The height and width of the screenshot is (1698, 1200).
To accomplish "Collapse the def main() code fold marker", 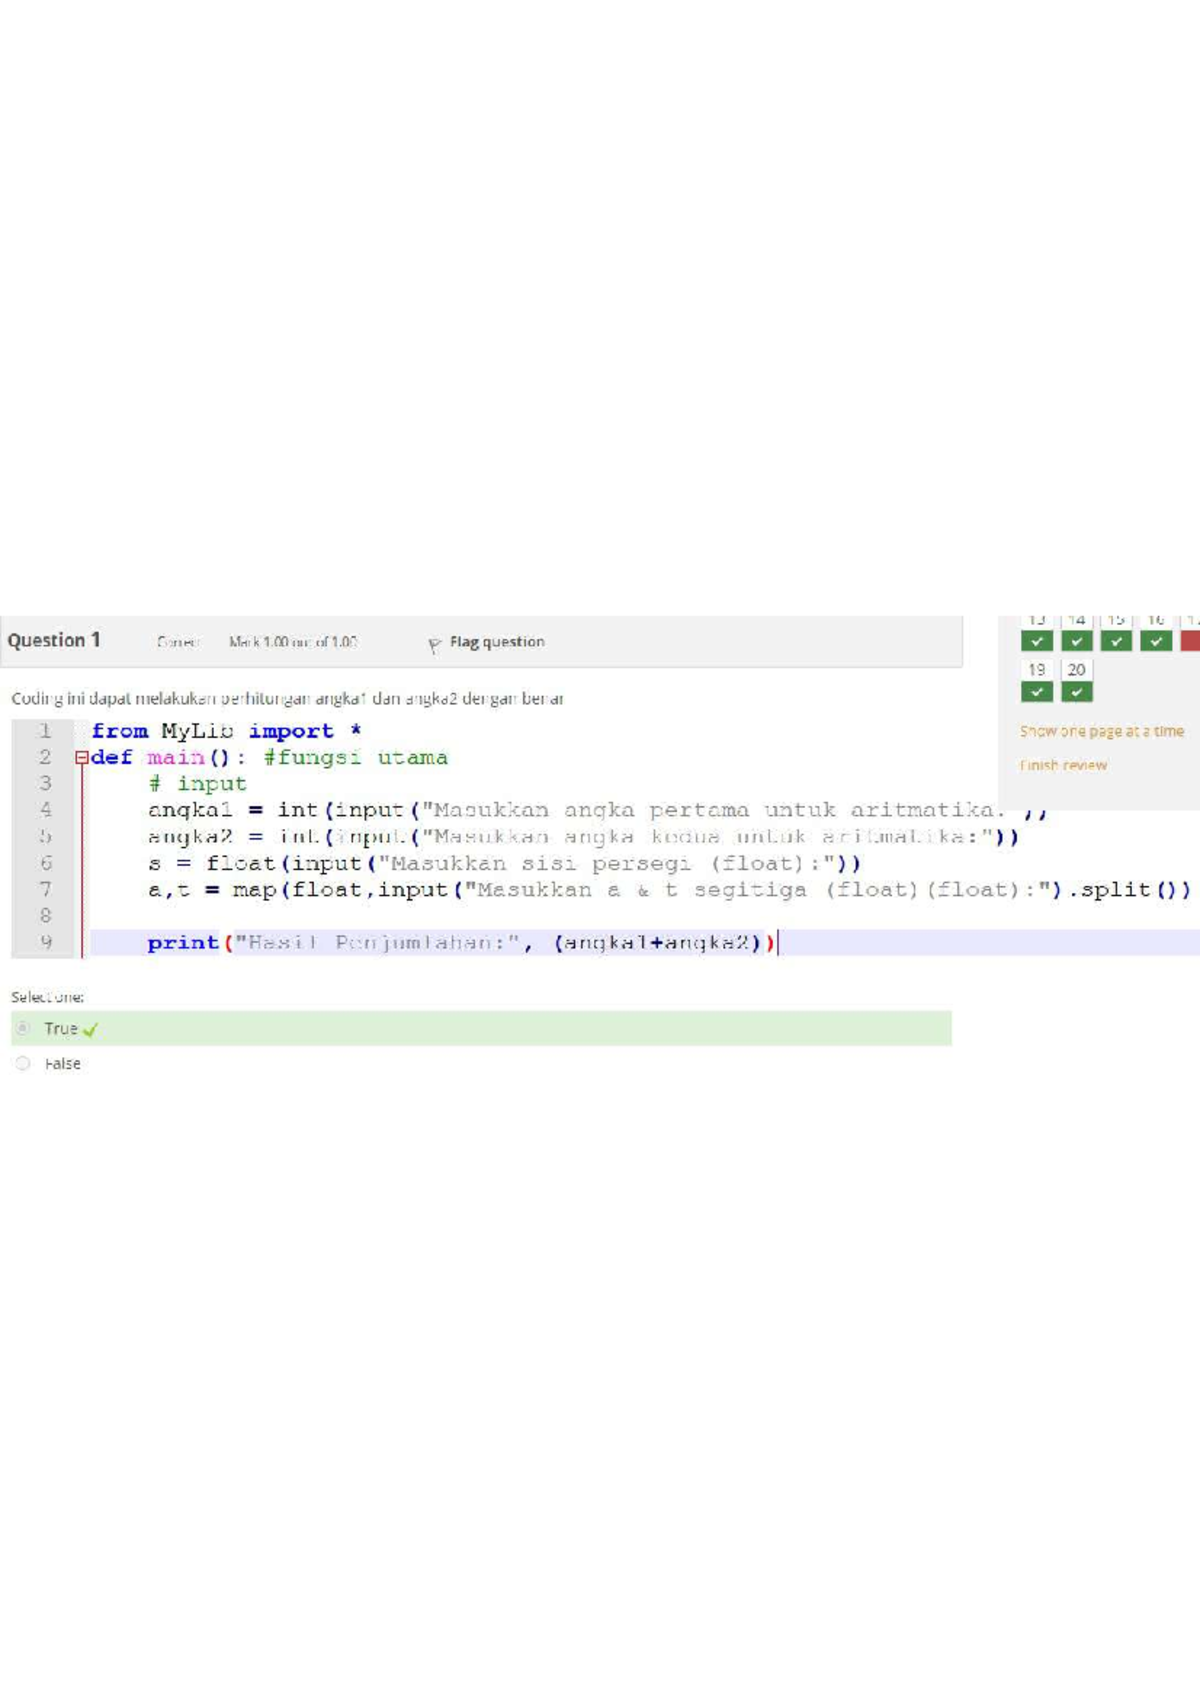I will (81, 758).
